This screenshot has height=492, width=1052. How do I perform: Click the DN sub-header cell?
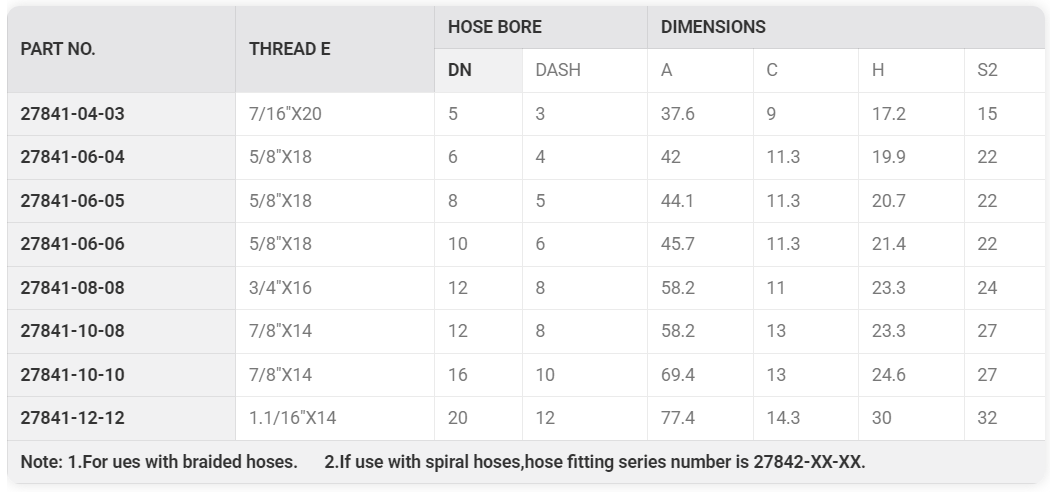click(478, 70)
